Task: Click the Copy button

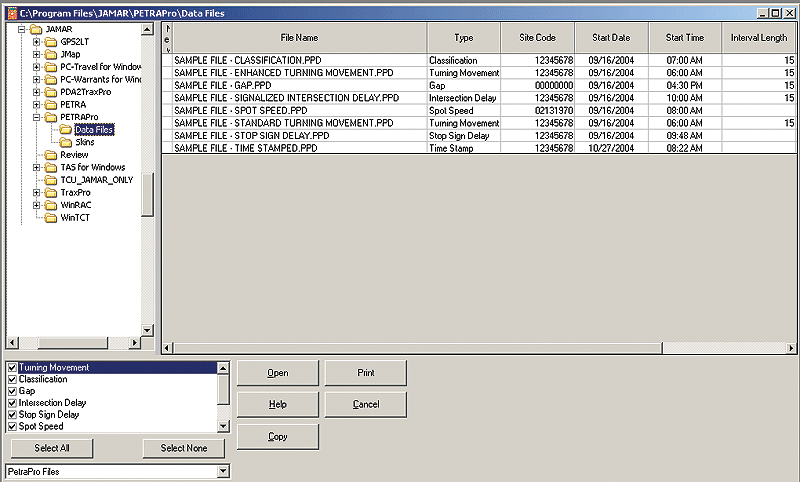Action: click(x=278, y=437)
